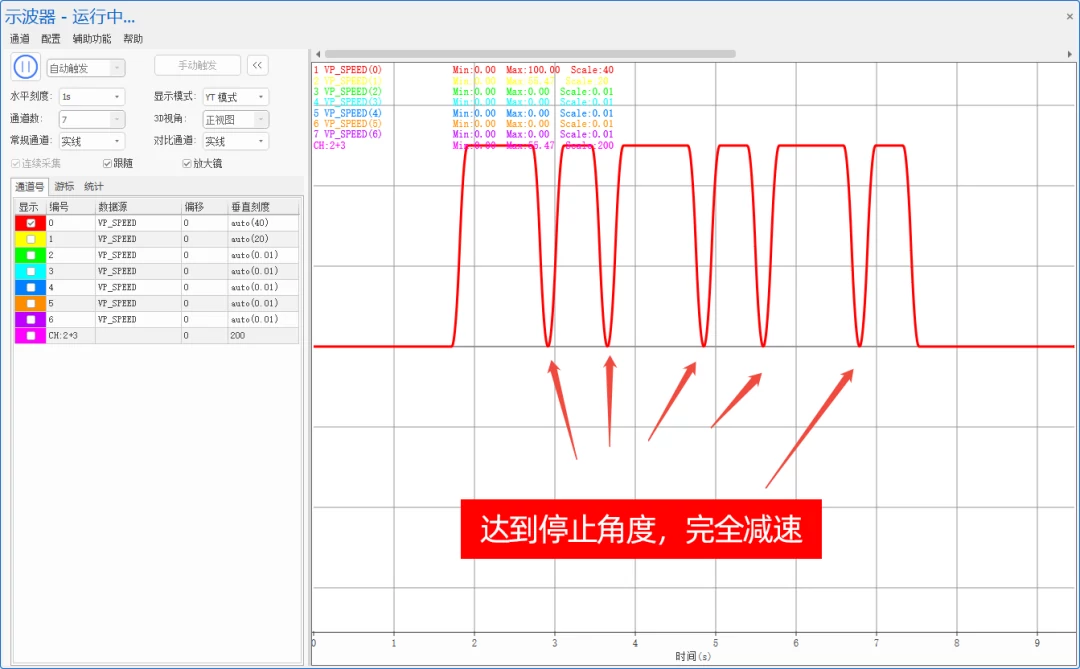Enable the display checkbox for channel 6
This screenshot has width=1080, height=669.
pos(31,320)
